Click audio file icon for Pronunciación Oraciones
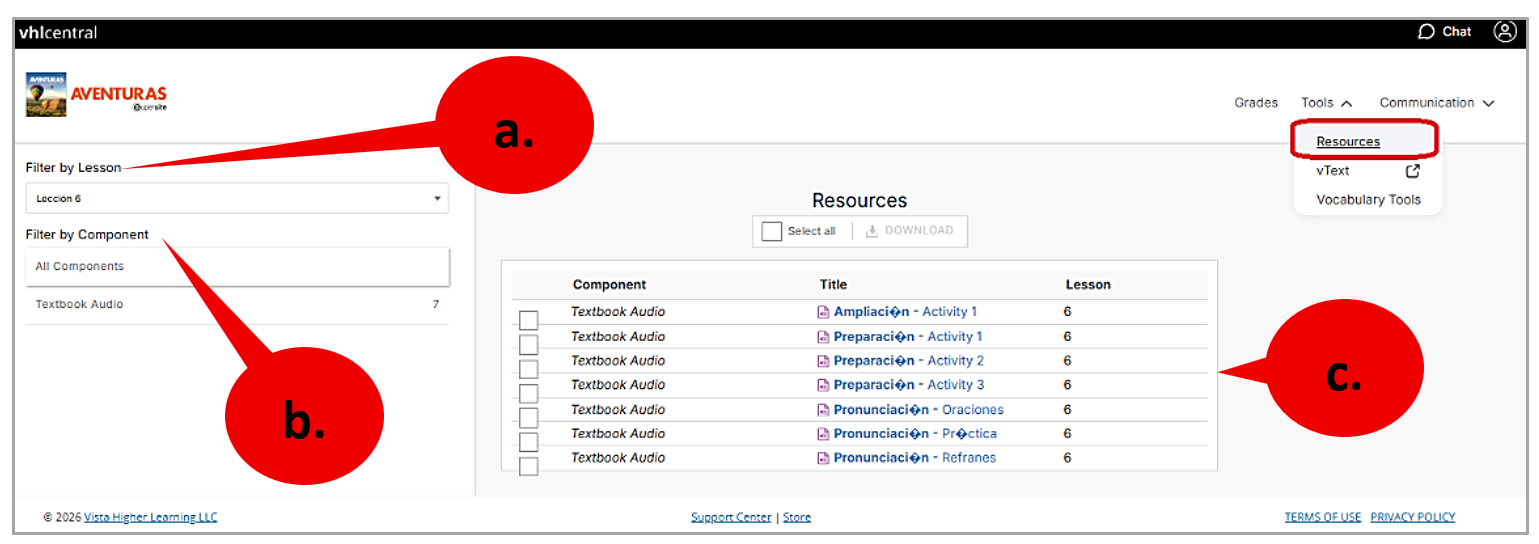This screenshot has width=1539, height=544. pyautogui.click(x=824, y=410)
